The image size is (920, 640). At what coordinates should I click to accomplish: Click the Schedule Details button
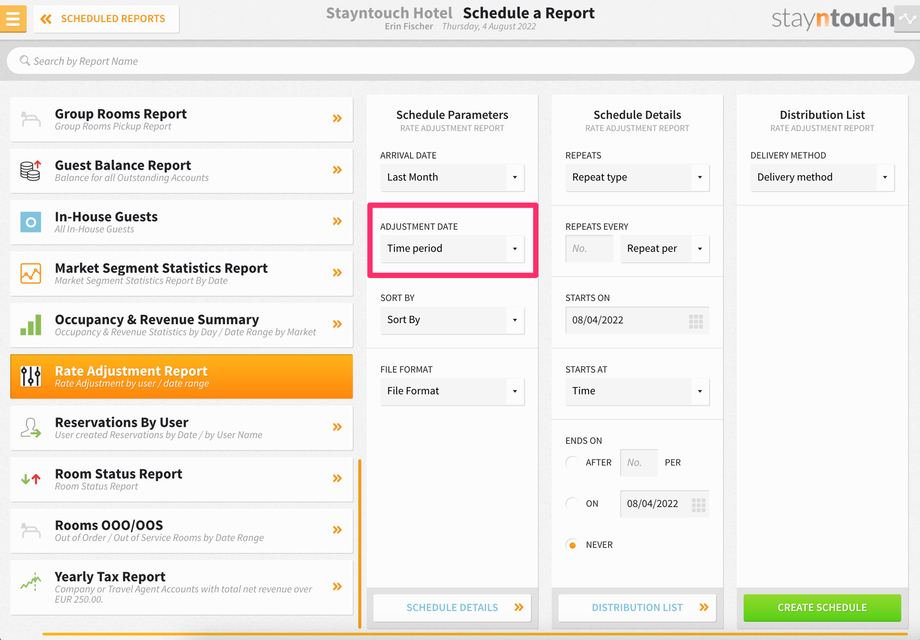[x=452, y=608]
